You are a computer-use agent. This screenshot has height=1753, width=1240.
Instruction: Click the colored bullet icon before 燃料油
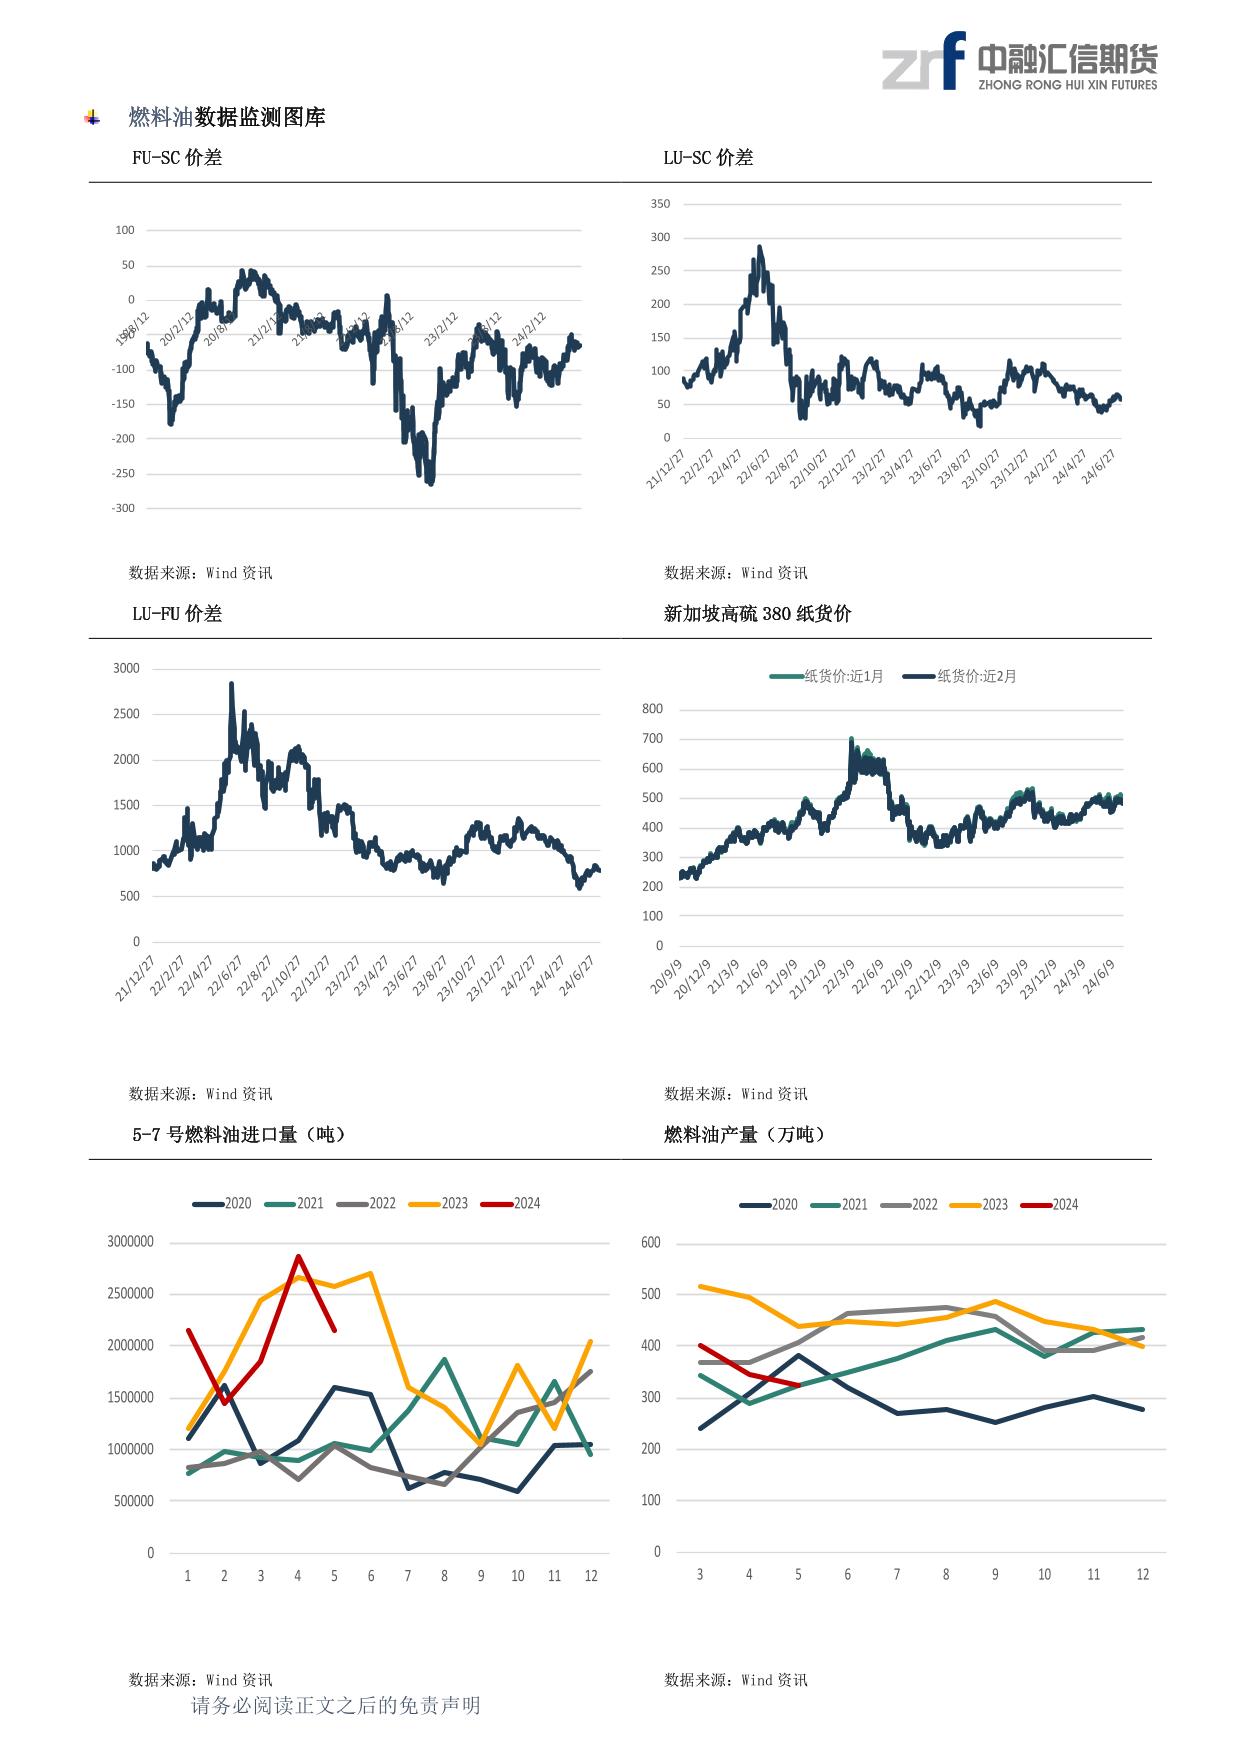coord(92,118)
